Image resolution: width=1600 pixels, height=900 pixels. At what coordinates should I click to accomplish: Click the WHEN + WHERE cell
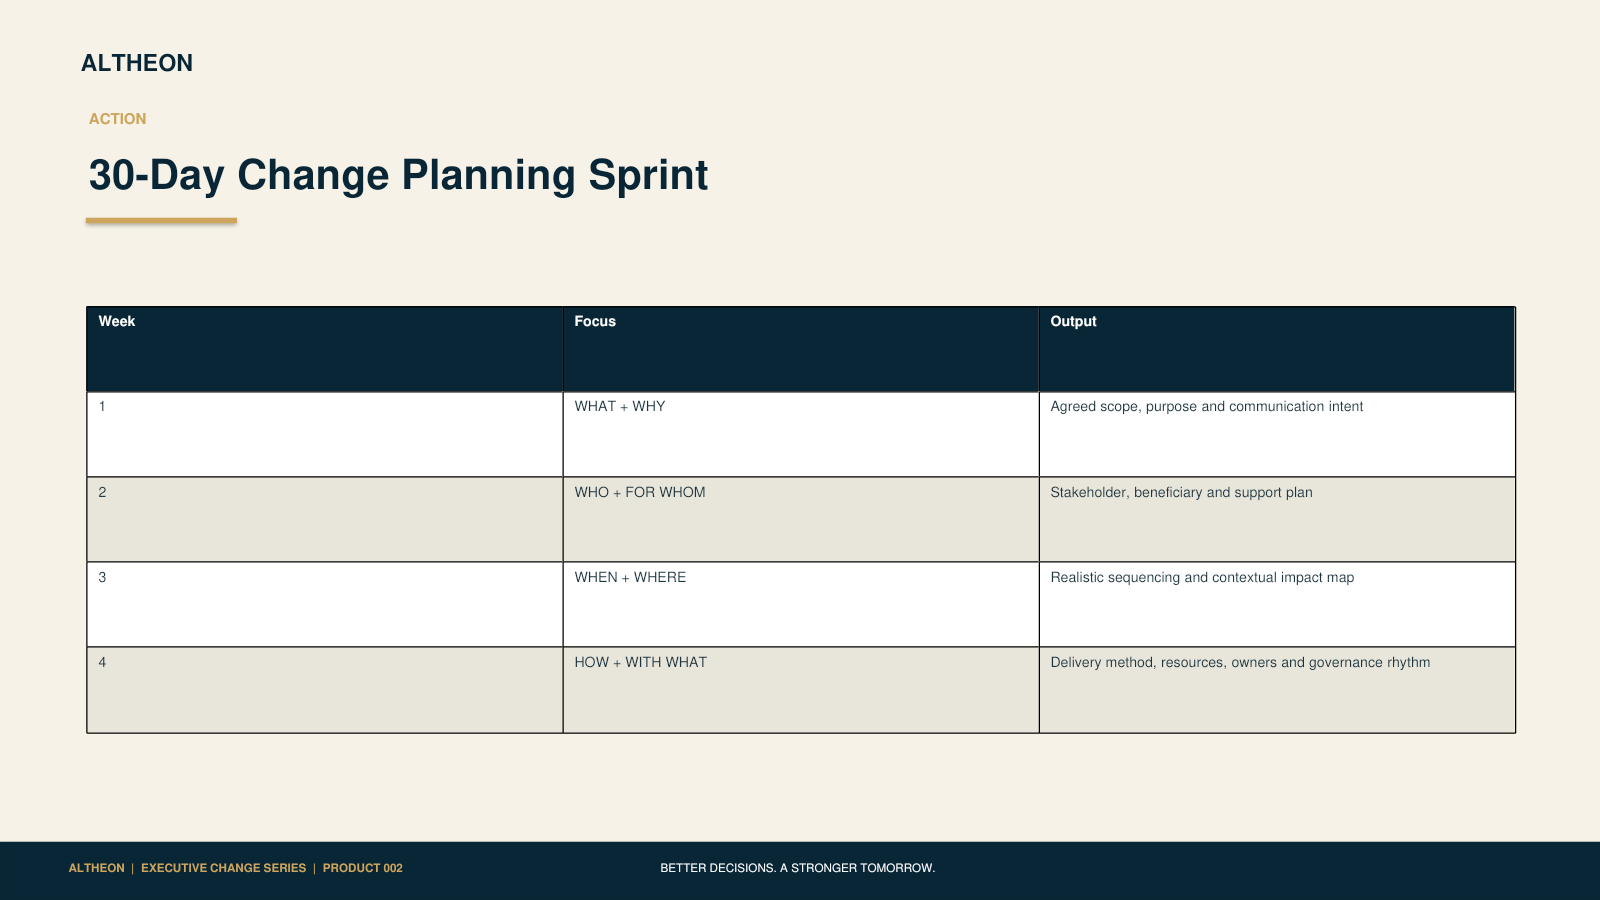coord(801,604)
